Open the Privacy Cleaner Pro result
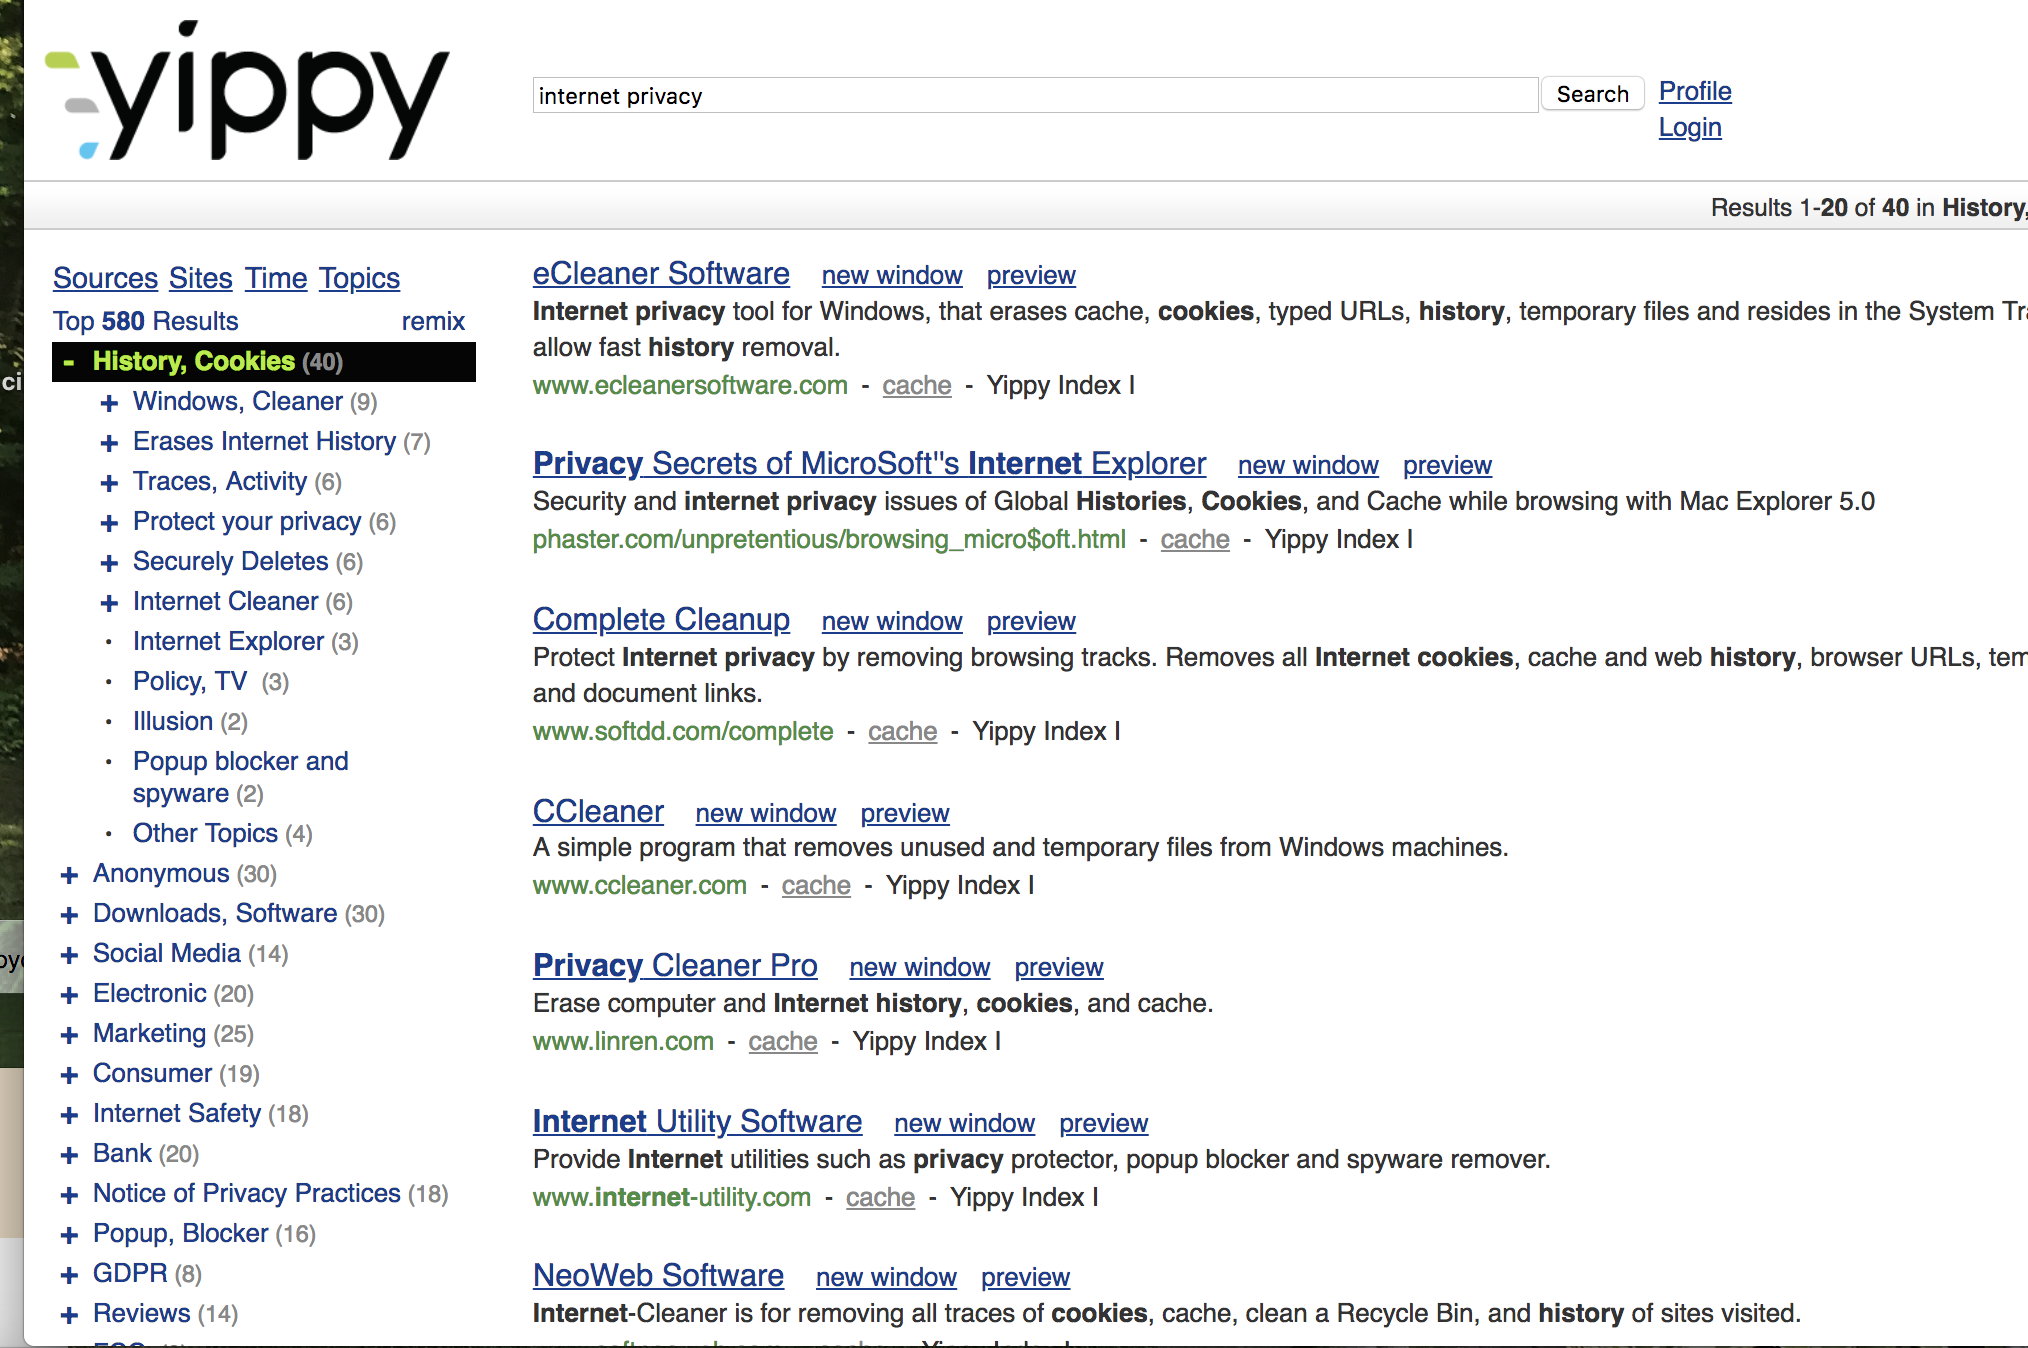The width and height of the screenshot is (2028, 1348). (x=675, y=965)
